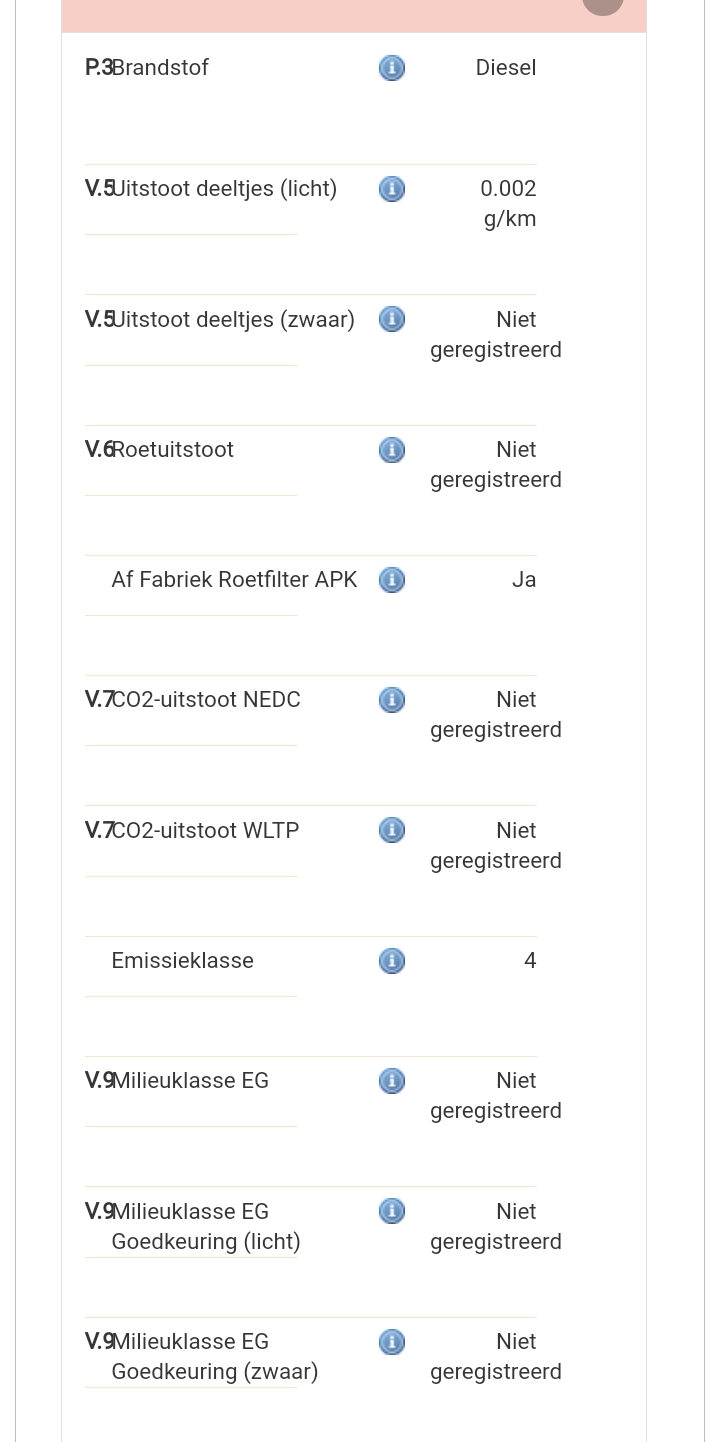
Task: Show Emissieklasse info icon
Action: point(392,961)
